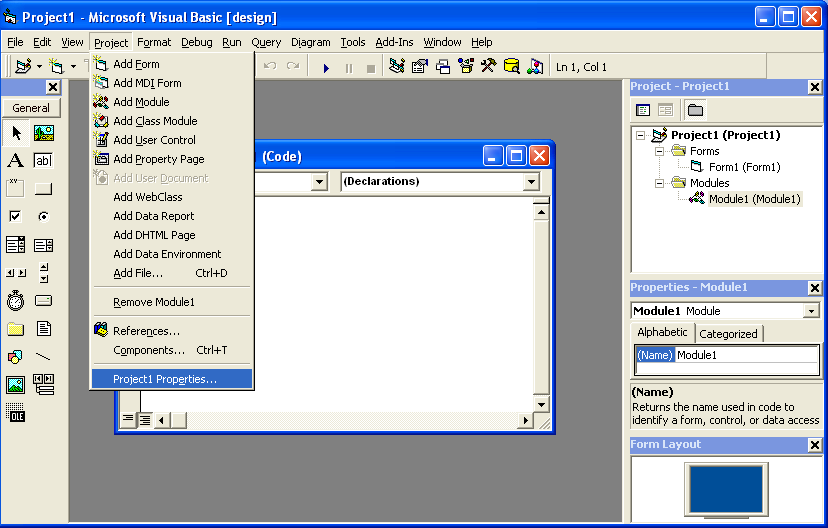Choose Add Property Page menu item

point(172,159)
